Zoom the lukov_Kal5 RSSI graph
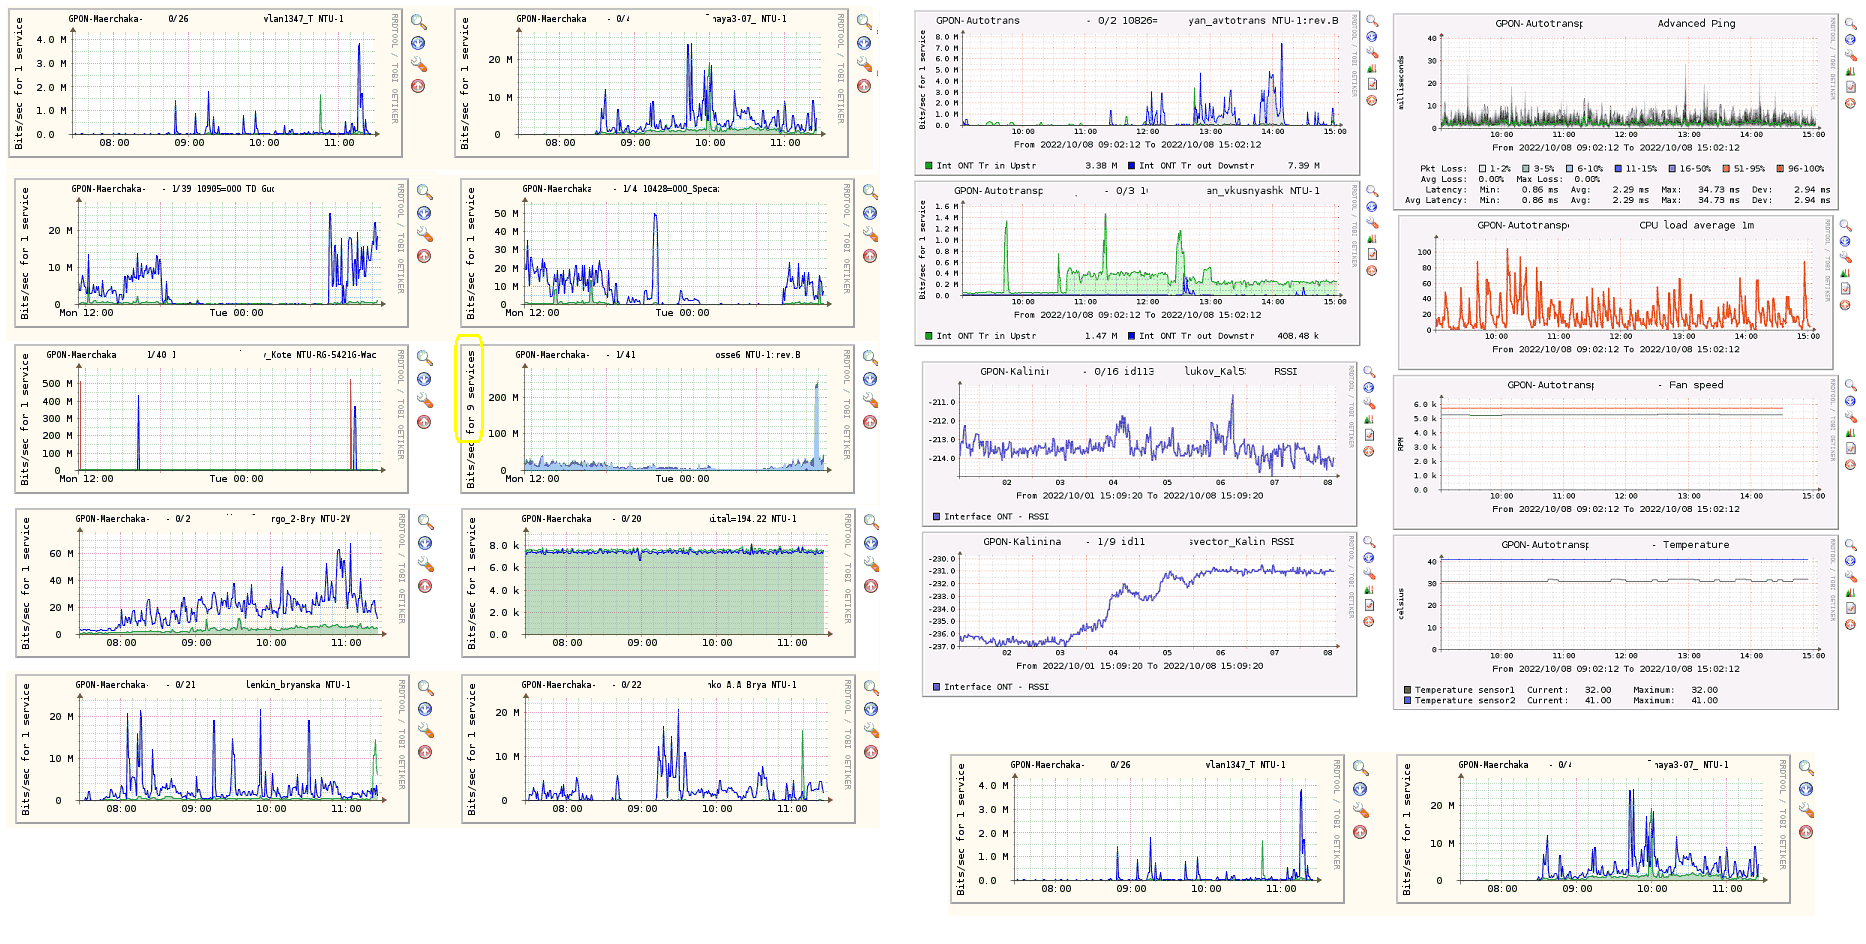This screenshot has width=1866, height=944. pyautogui.click(x=1370, y=372)
